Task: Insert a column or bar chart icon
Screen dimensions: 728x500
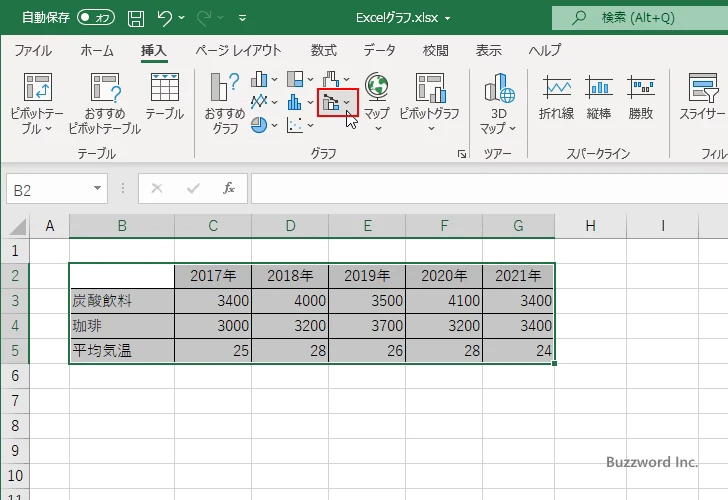Action: (259, 79)
